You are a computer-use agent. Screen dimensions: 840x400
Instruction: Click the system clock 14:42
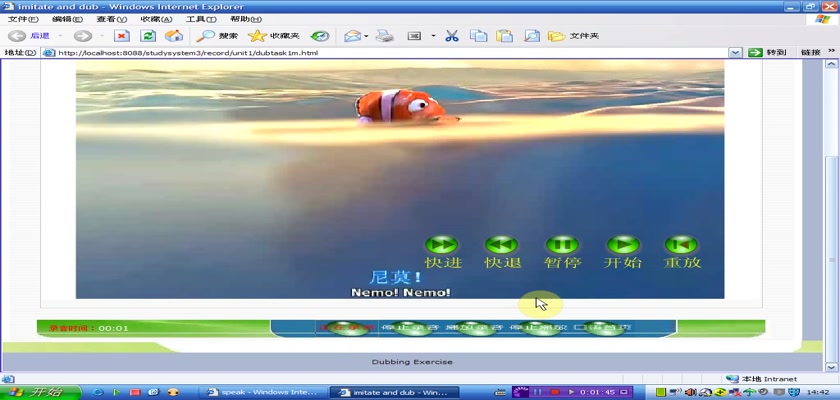click(819, 393)
